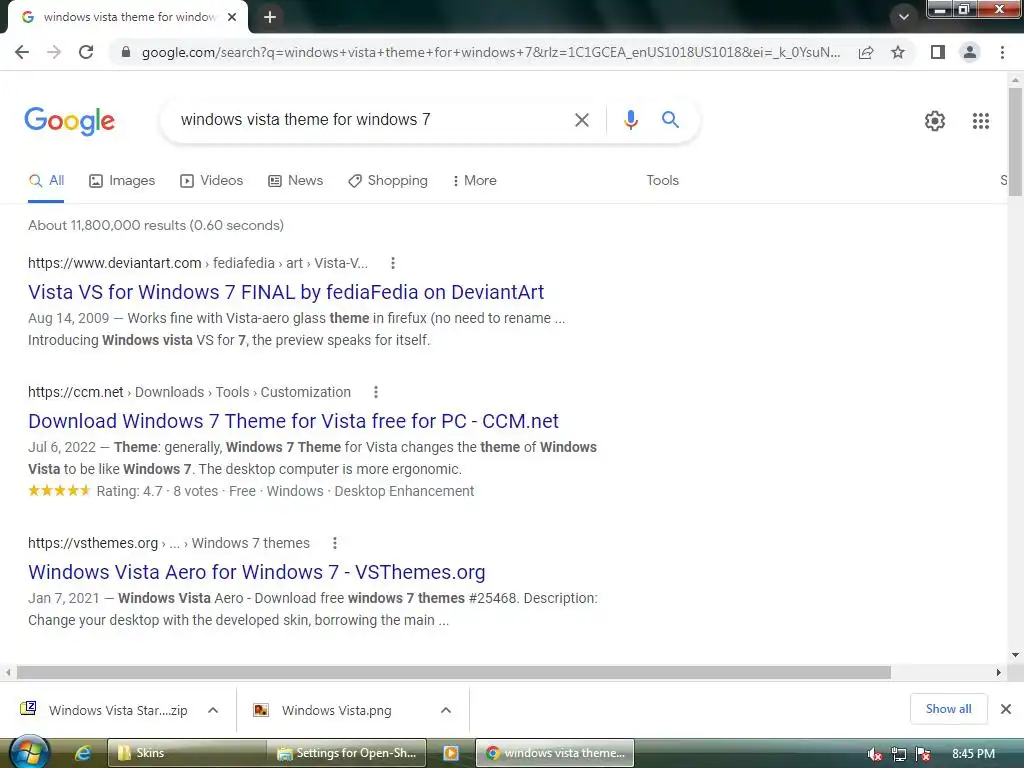
Task: Click the Action Center flag icon
Action: [x=923, y=754]
